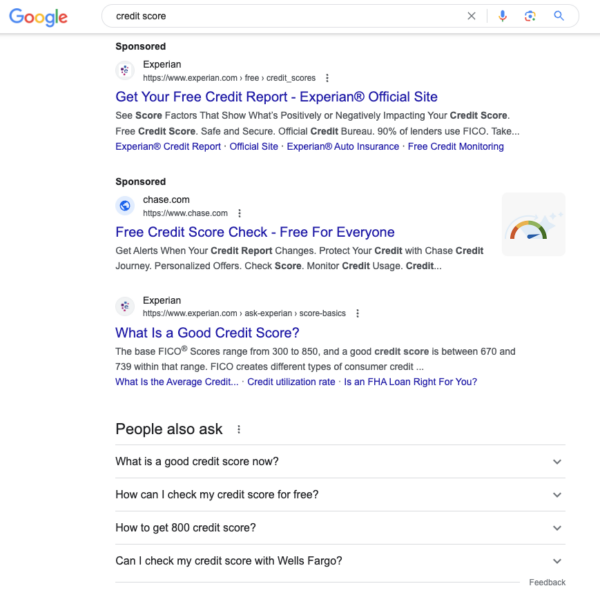600x606 pixels.
Task: Clear the search box with the X icon
Action: coord(471,16)
